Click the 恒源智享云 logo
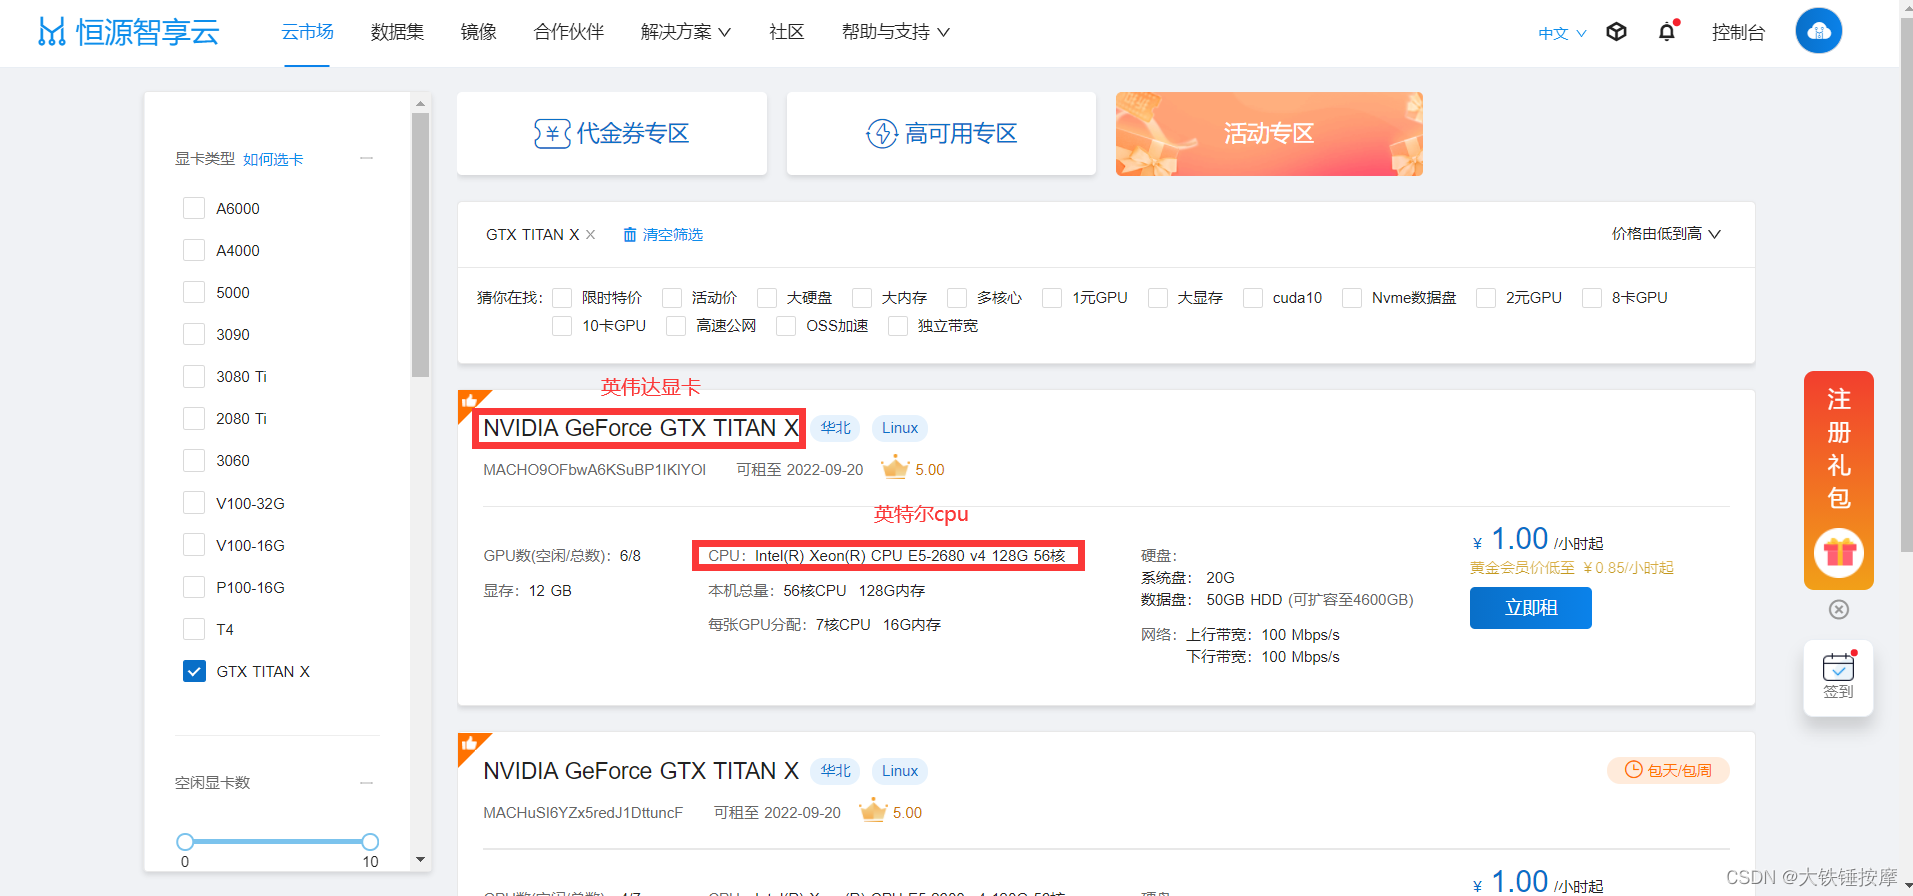Viewport: 1913px width, 896px height. [128, 32]
